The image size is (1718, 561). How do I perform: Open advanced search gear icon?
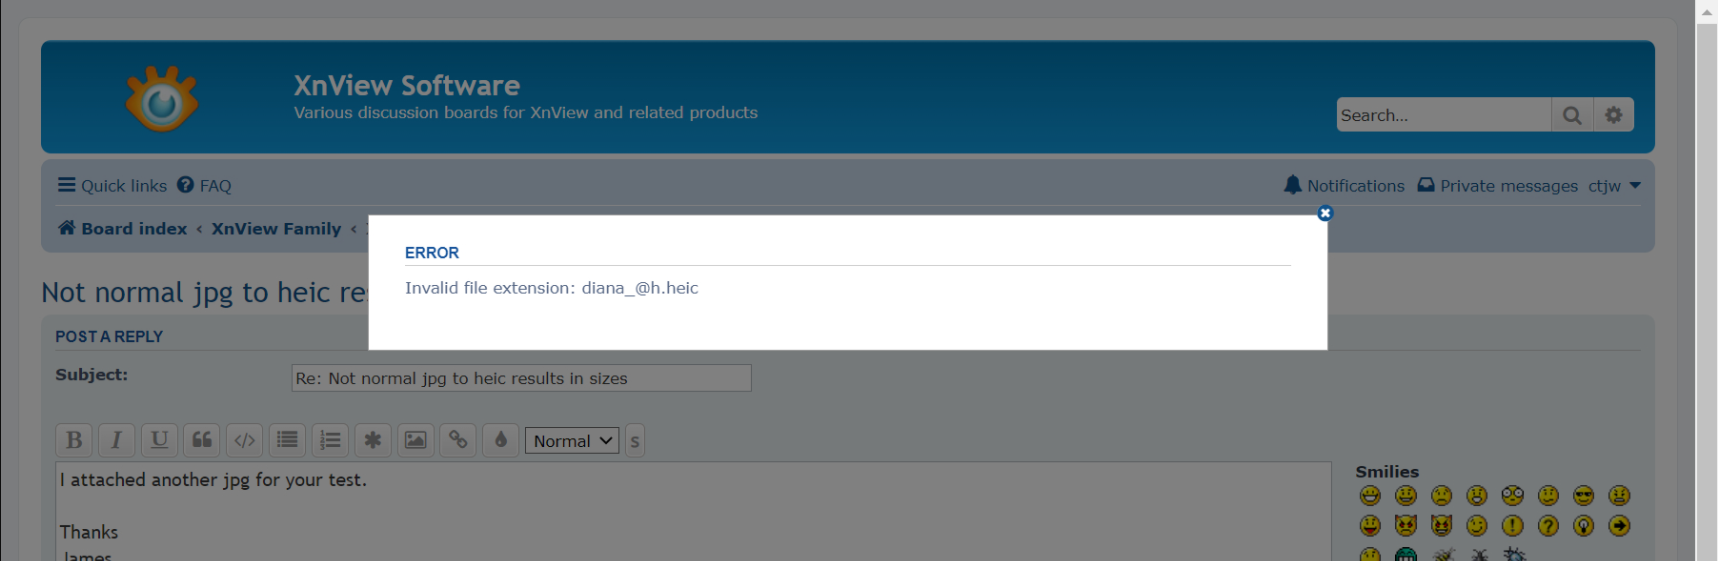[1614, 115]
